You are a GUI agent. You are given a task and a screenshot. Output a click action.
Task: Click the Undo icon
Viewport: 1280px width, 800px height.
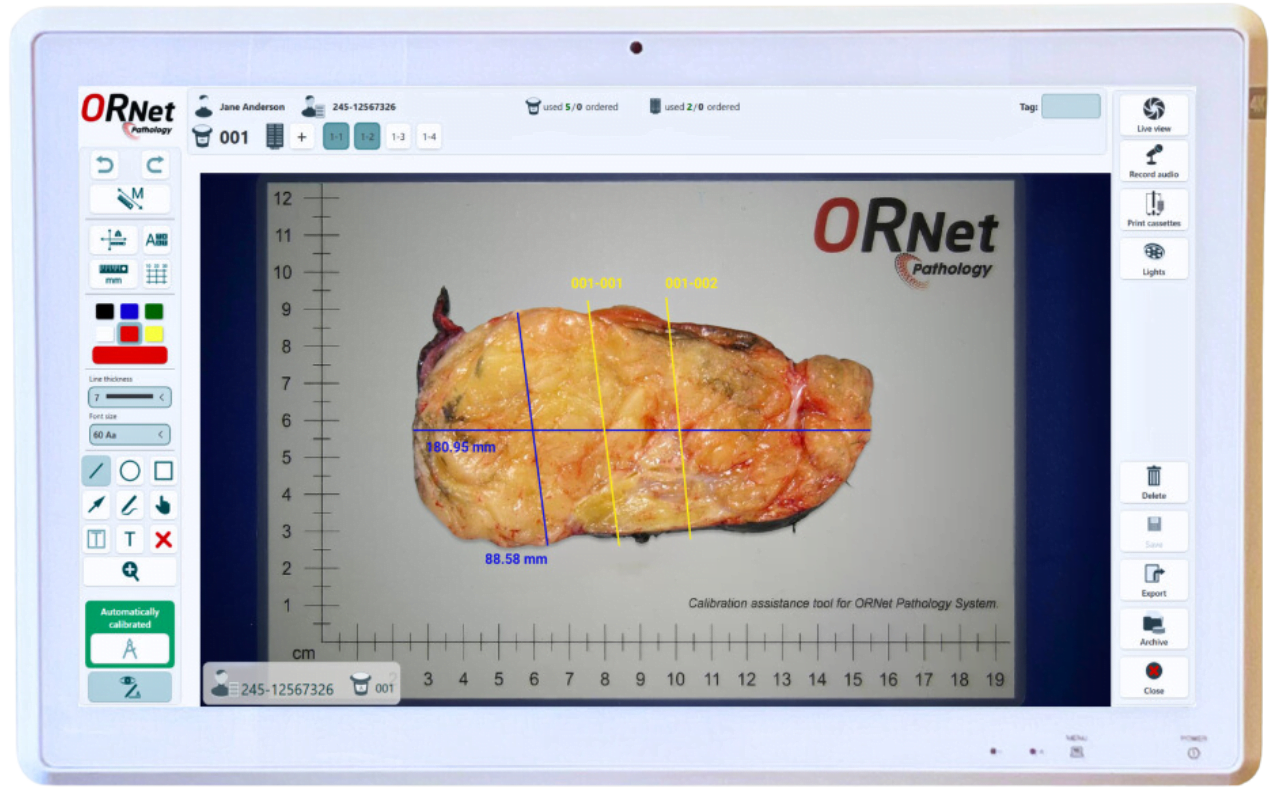click(x=104, y=164)
